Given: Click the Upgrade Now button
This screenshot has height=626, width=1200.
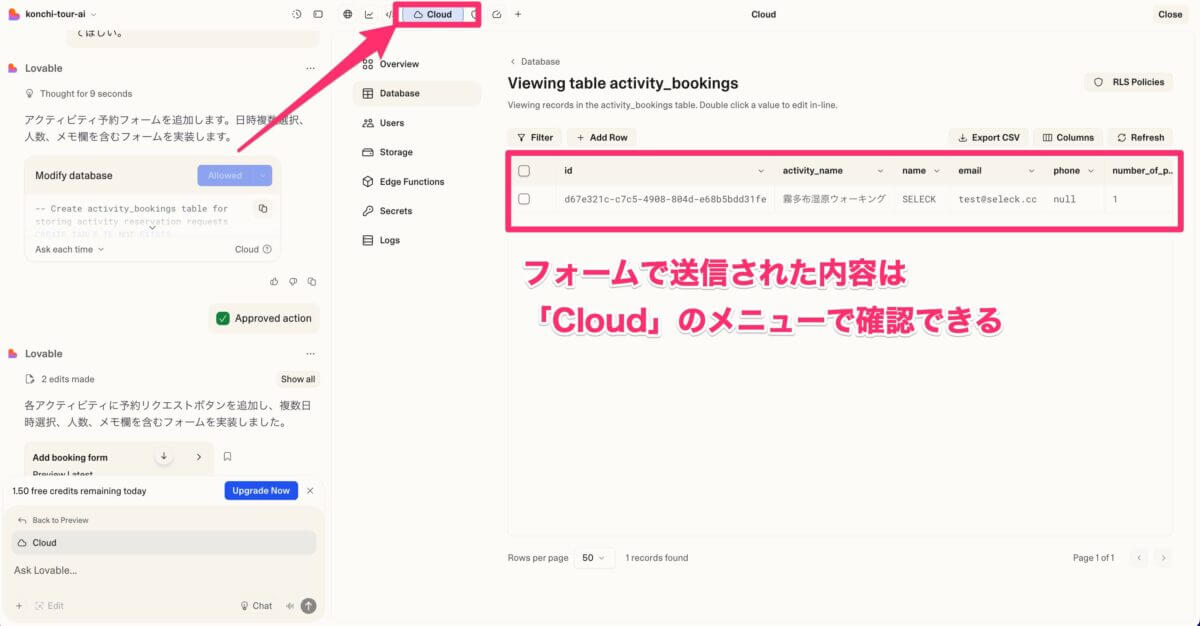Looking at the screenshot, I should 261,491.
